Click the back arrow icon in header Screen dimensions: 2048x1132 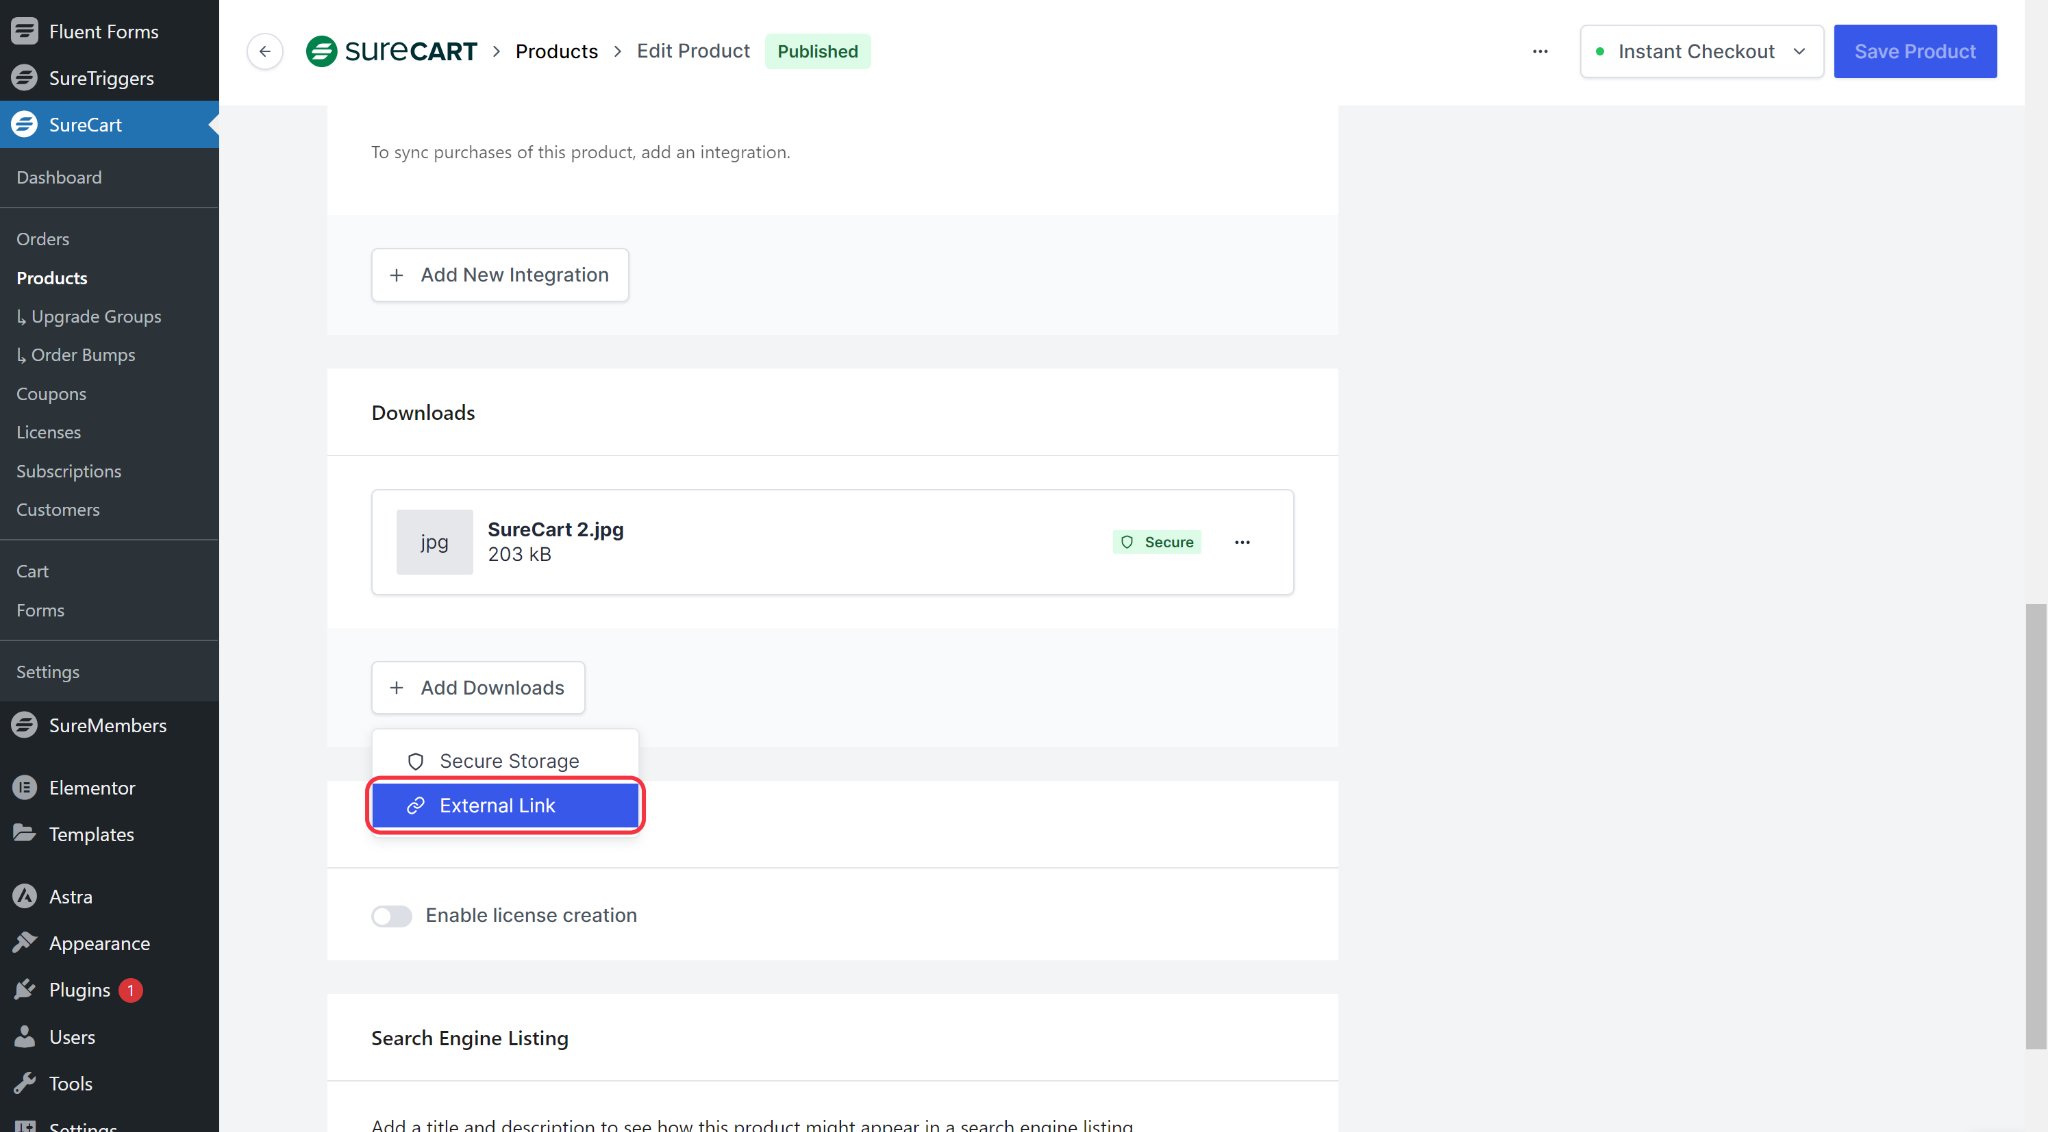[265, 52]
